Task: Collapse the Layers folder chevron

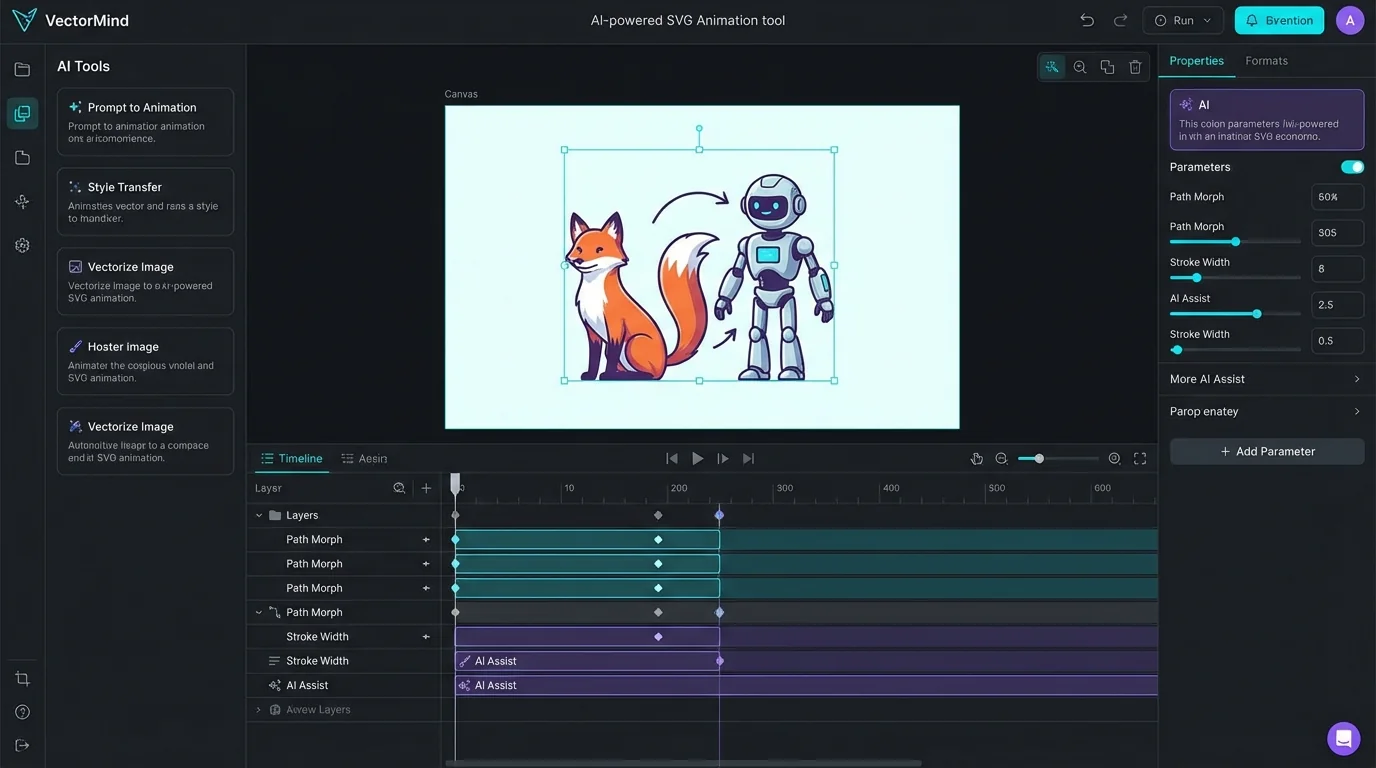Action: point(259,516)
